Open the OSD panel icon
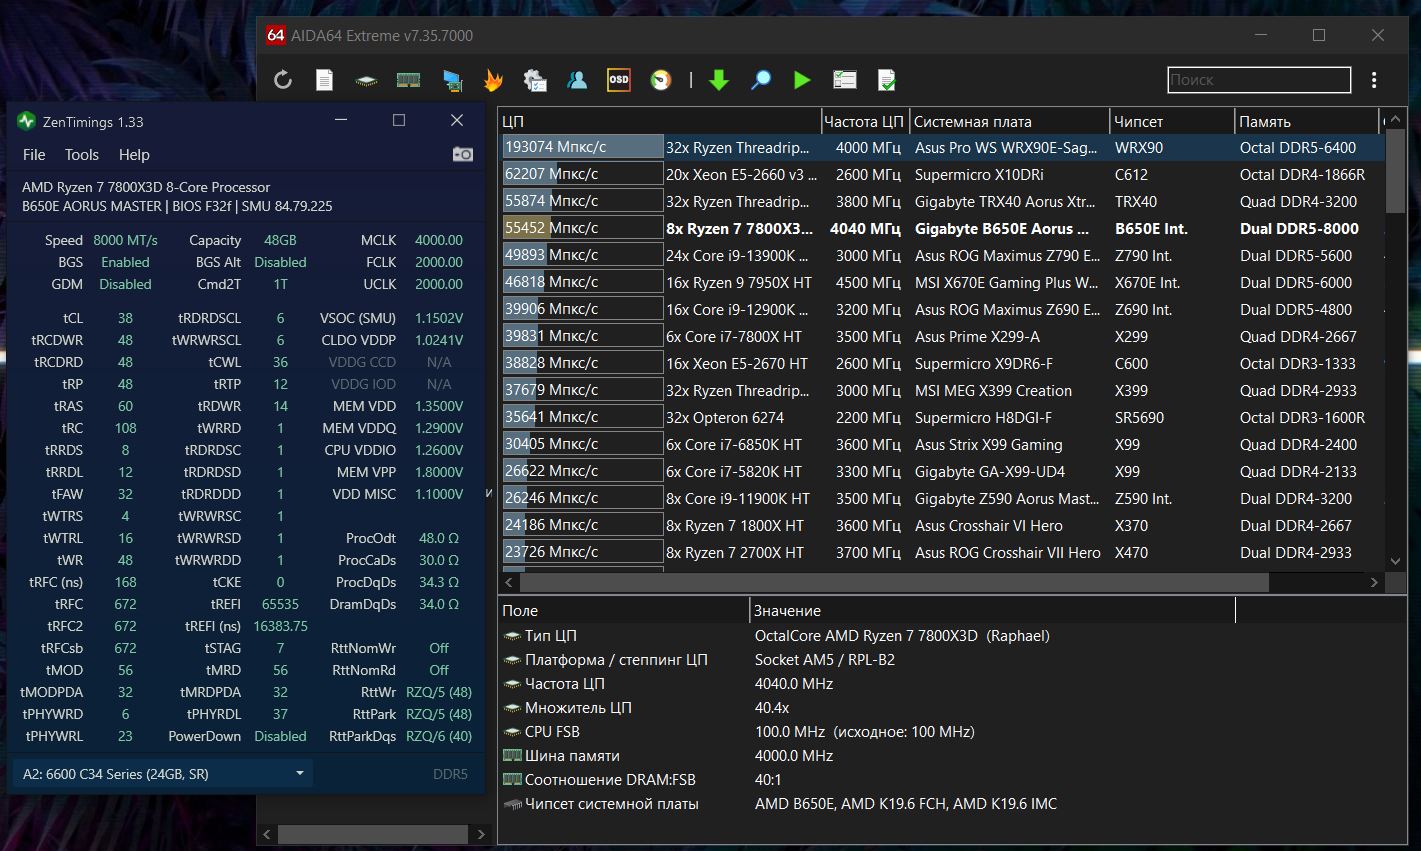The height and width of the screenshot is (851, 1421). pyautogui.click(x=619, y=80)
